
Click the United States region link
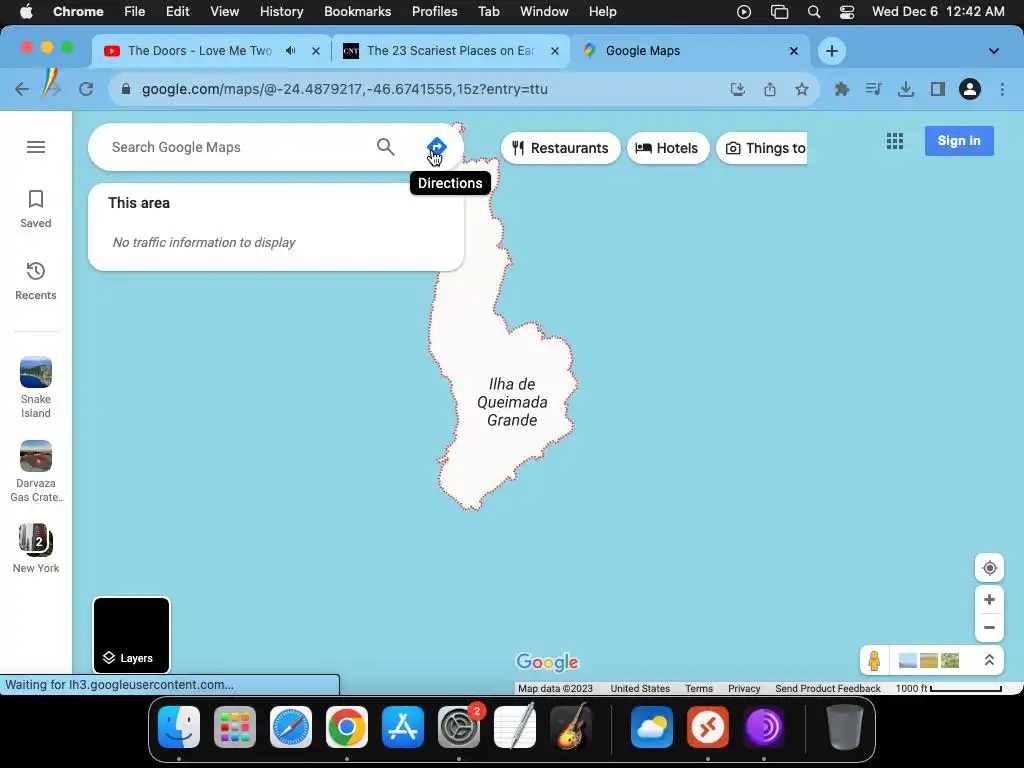(x=640, y=688)
